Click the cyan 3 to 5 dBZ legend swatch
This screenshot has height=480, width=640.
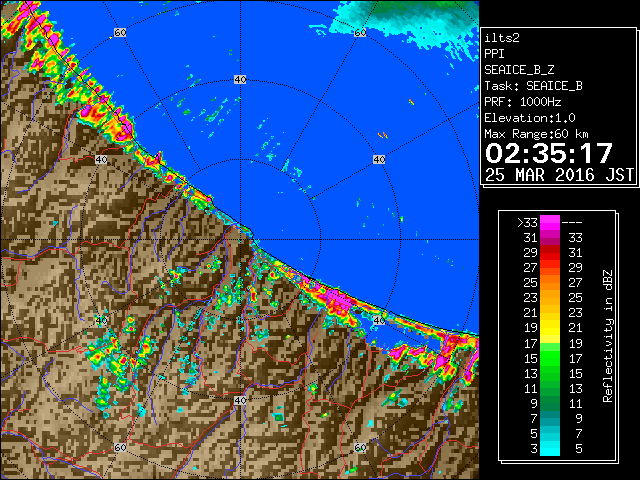click(549, 449)
